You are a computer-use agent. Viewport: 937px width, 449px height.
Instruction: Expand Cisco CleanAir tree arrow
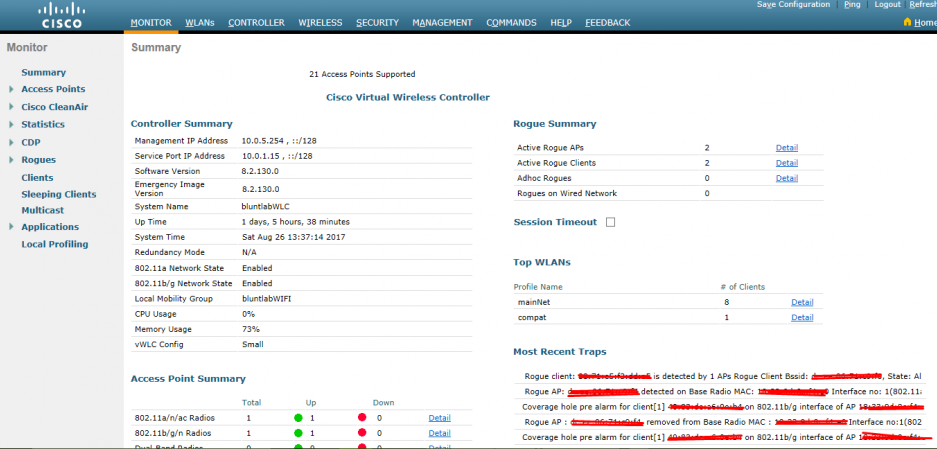[11, 107]
